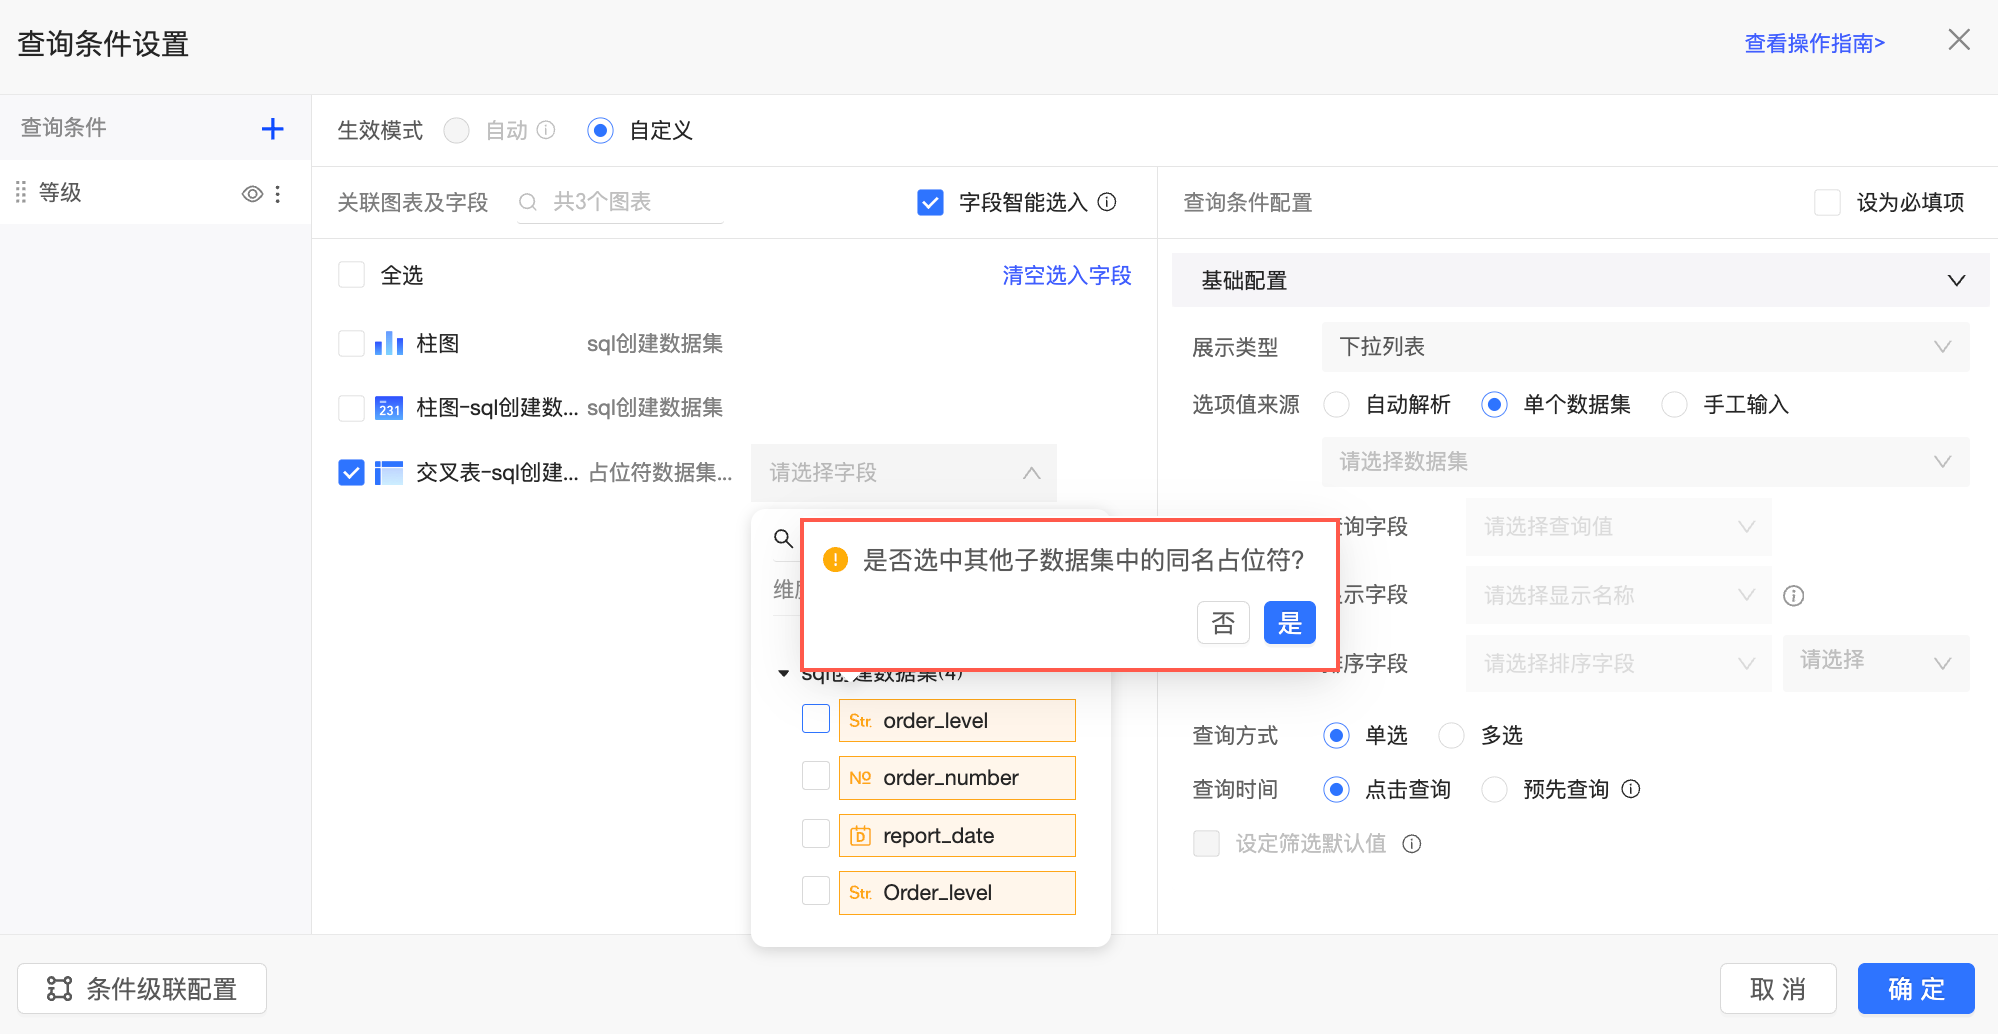The image size is (1998, 1034).
Task: Click info icon next to 自动 mode
Action: point(546,130)
